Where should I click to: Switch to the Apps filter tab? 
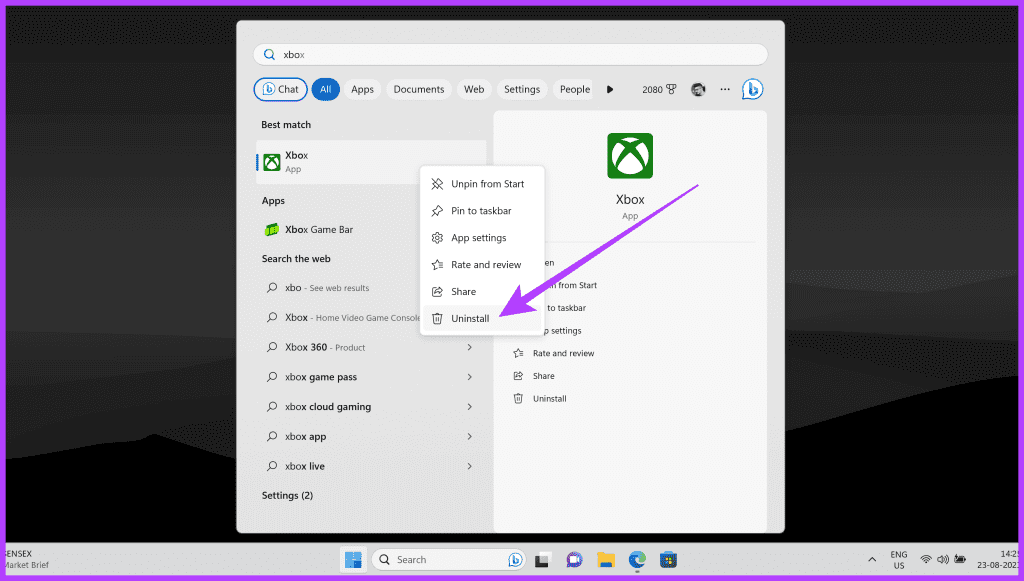tap(362, 89)
